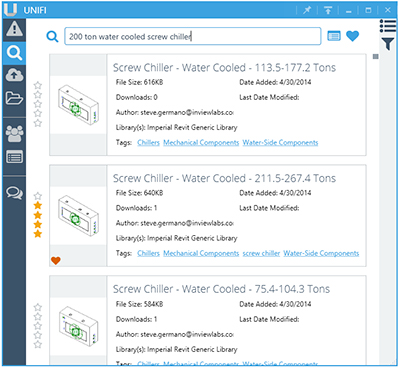The width and height of the screenshot is (400, 368).
Task: Open the users group sidebar icon
Action: click(x=14, y=134)
